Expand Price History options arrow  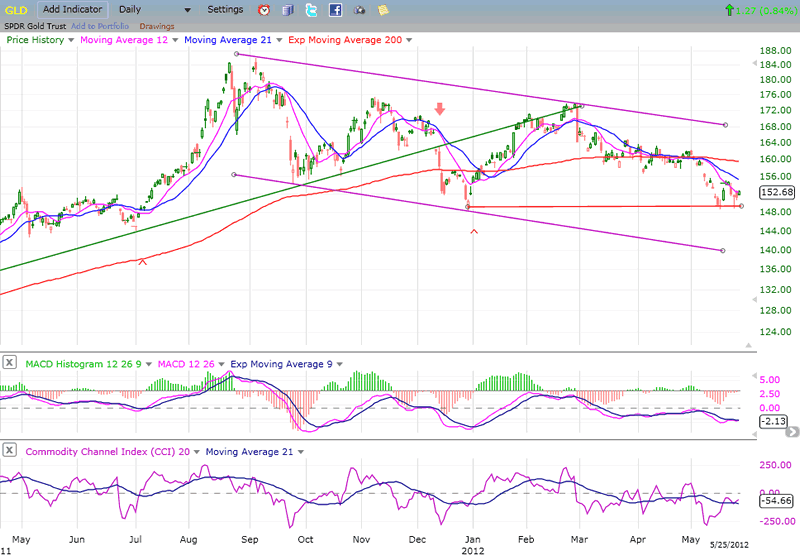[x=71, y=40]
